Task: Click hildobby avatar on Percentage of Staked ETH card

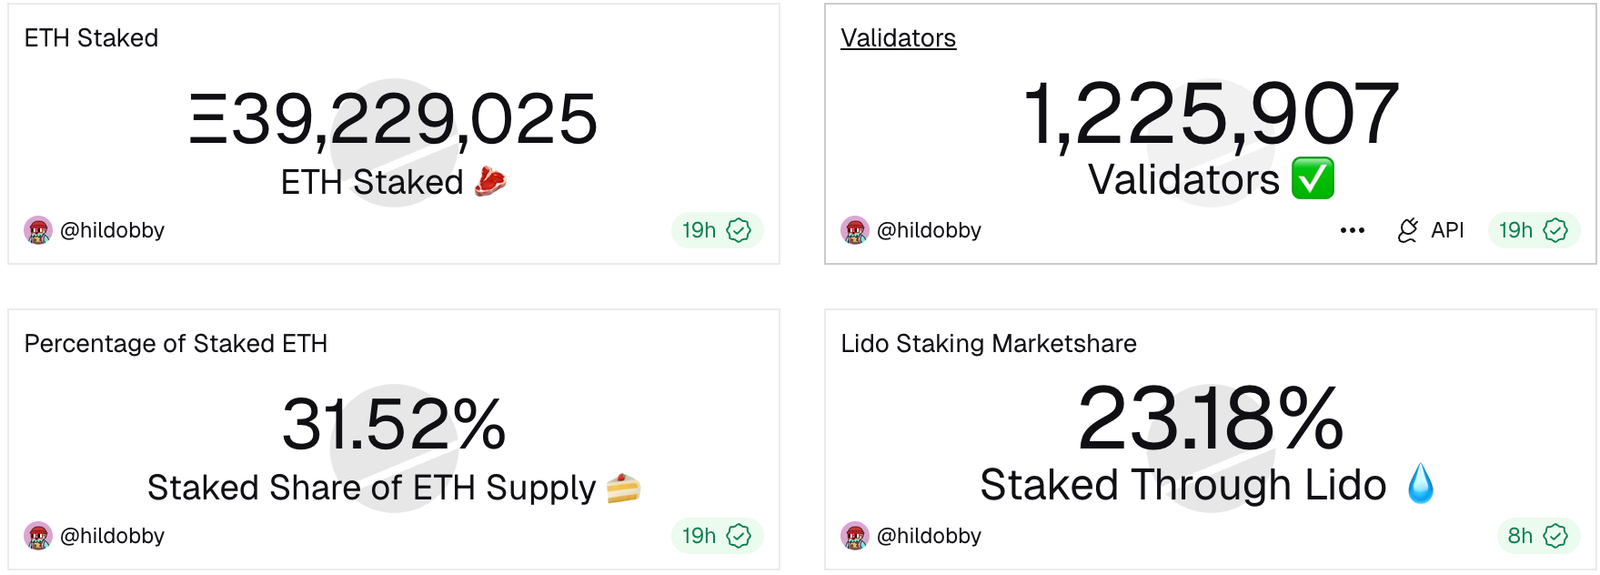Action: 38,536
